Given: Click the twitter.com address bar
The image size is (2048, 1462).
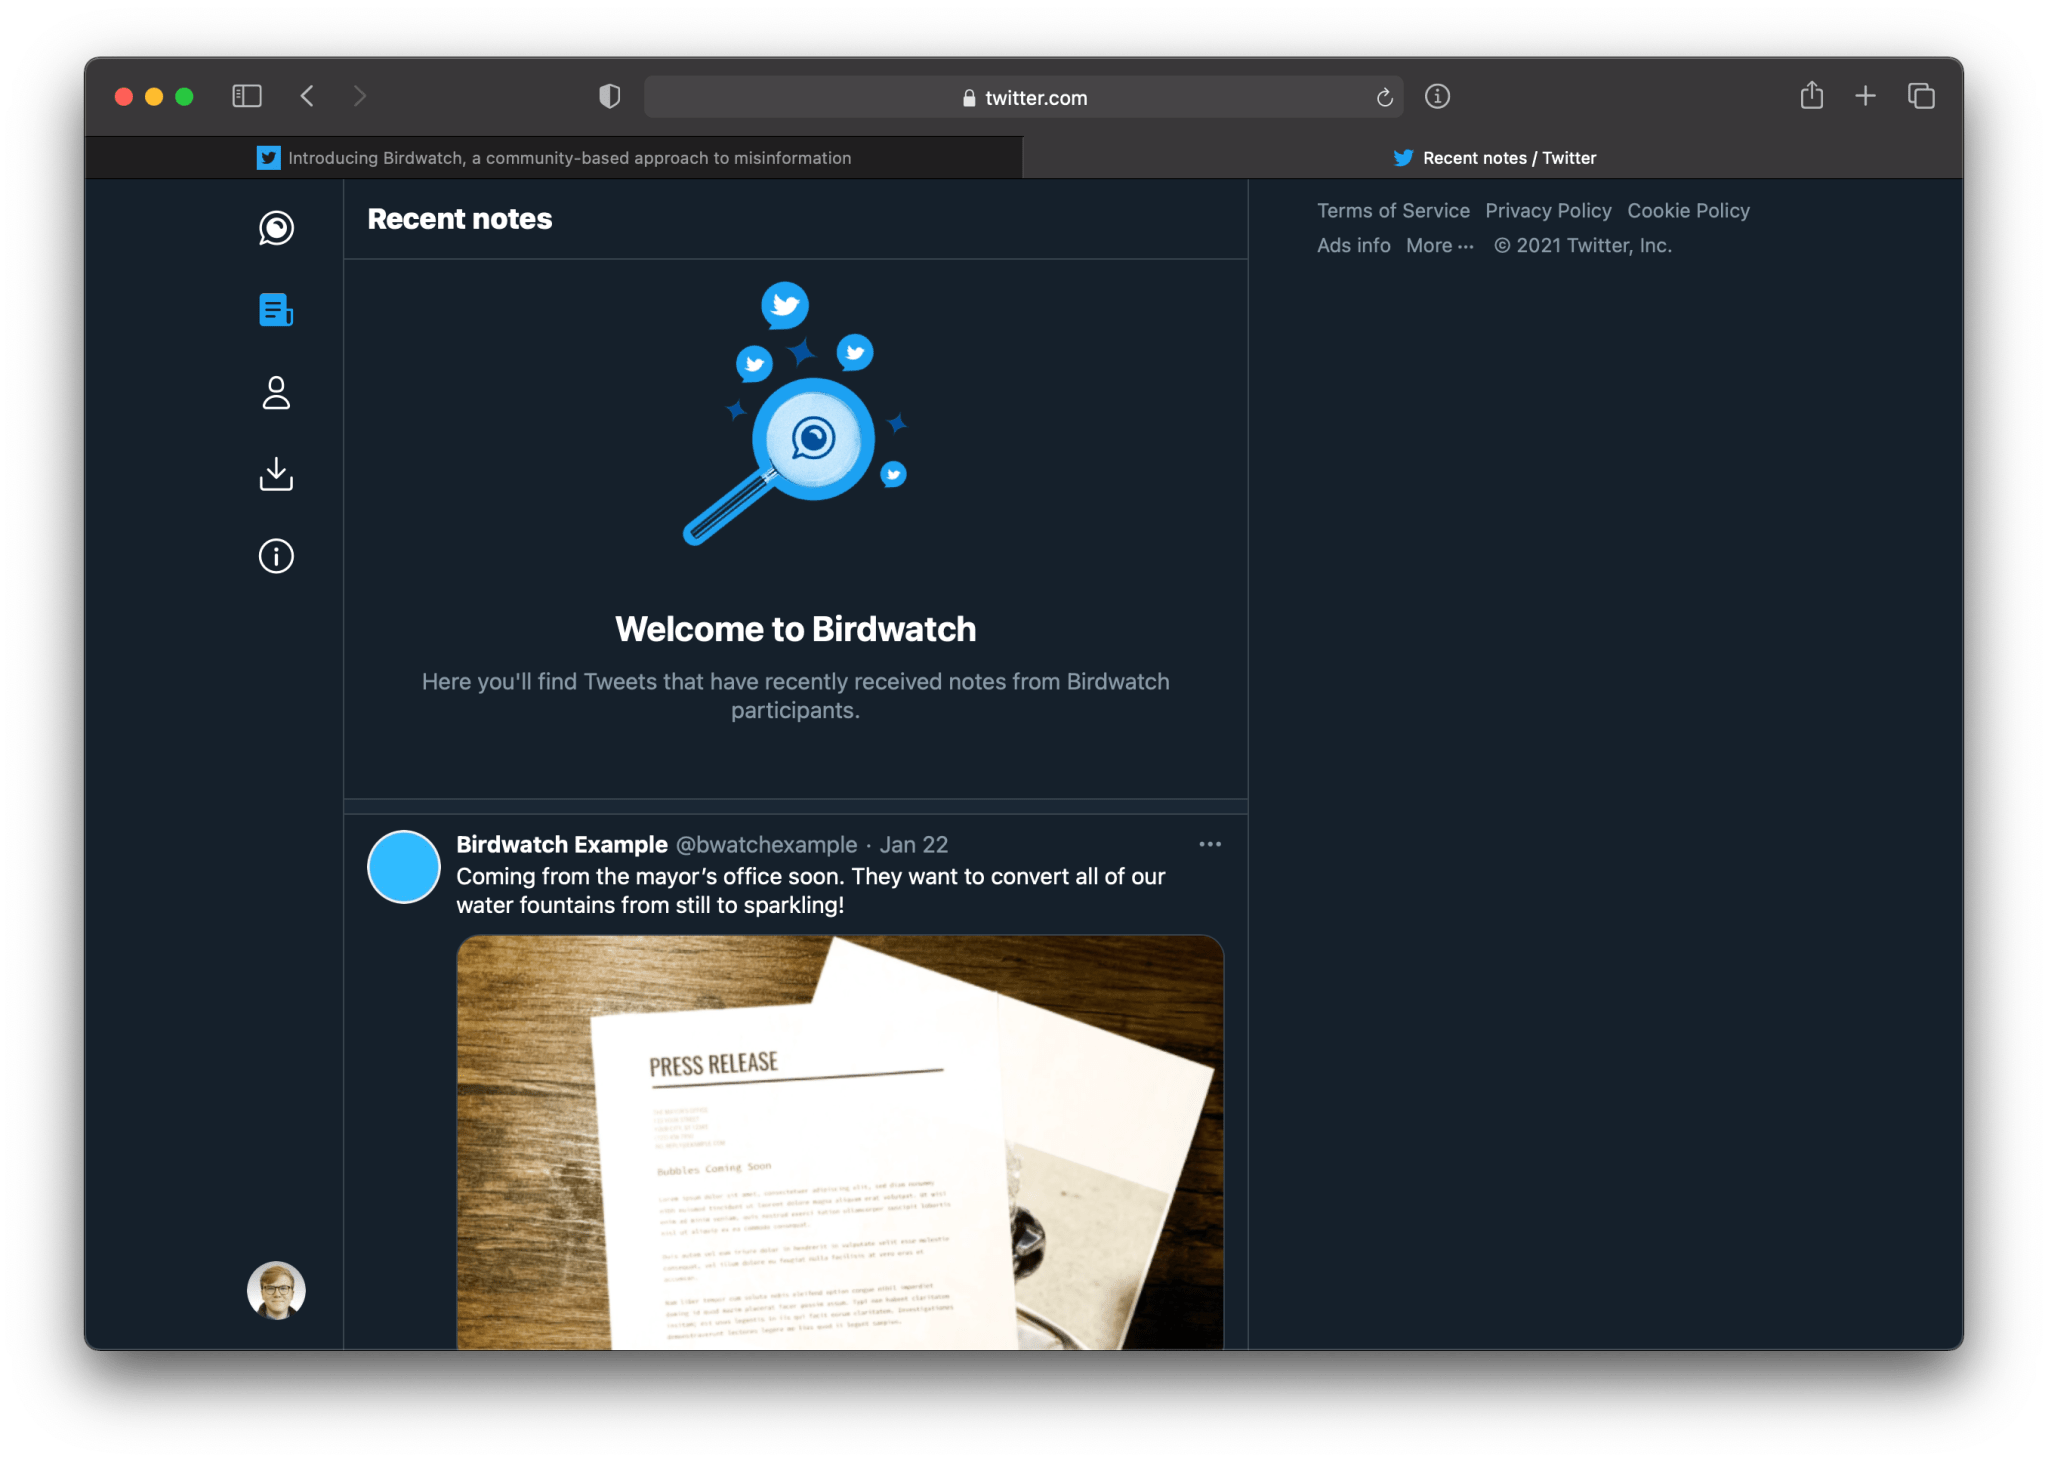Looking at the screenshot, I should click(1023, 97).
